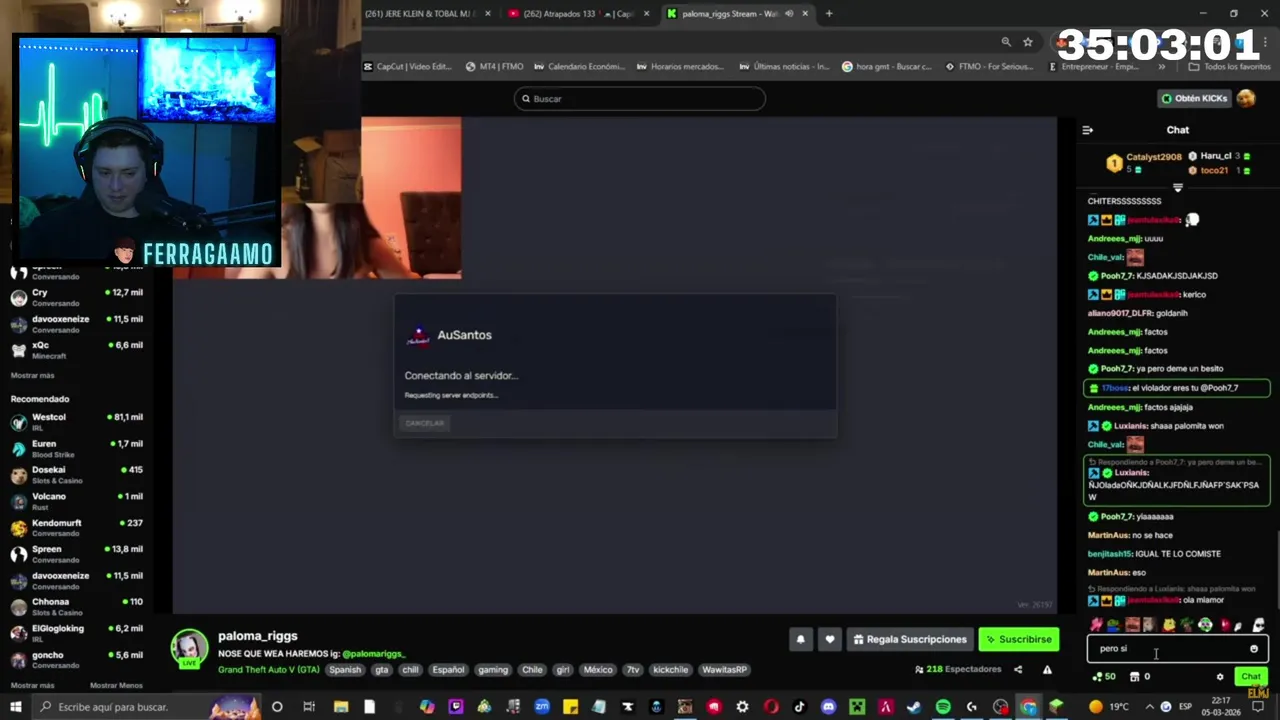The height and width of the screenshot is (720, 1280).
Task: Click the WawitasRP tag
Action: (x=724, y=670)
